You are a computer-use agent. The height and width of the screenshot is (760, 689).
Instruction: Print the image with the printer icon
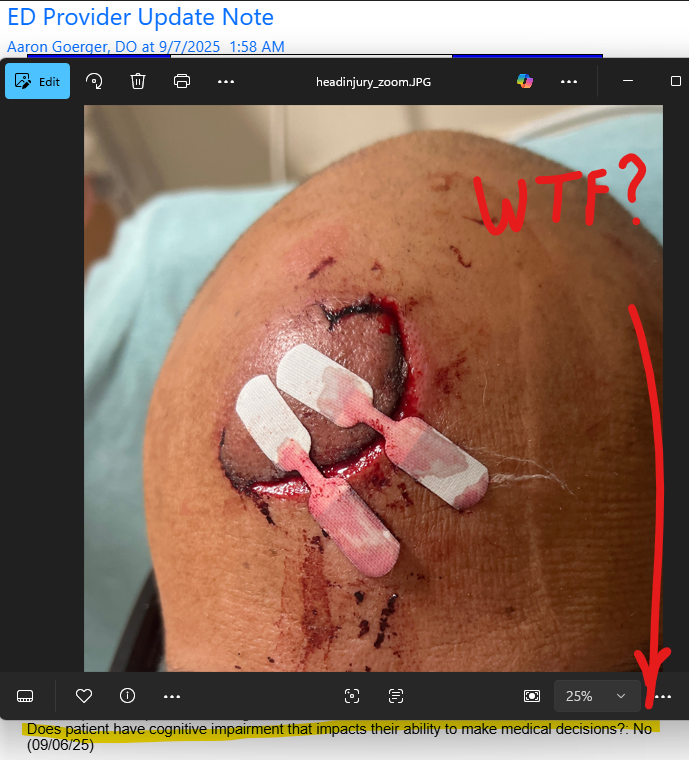[182, 81]
